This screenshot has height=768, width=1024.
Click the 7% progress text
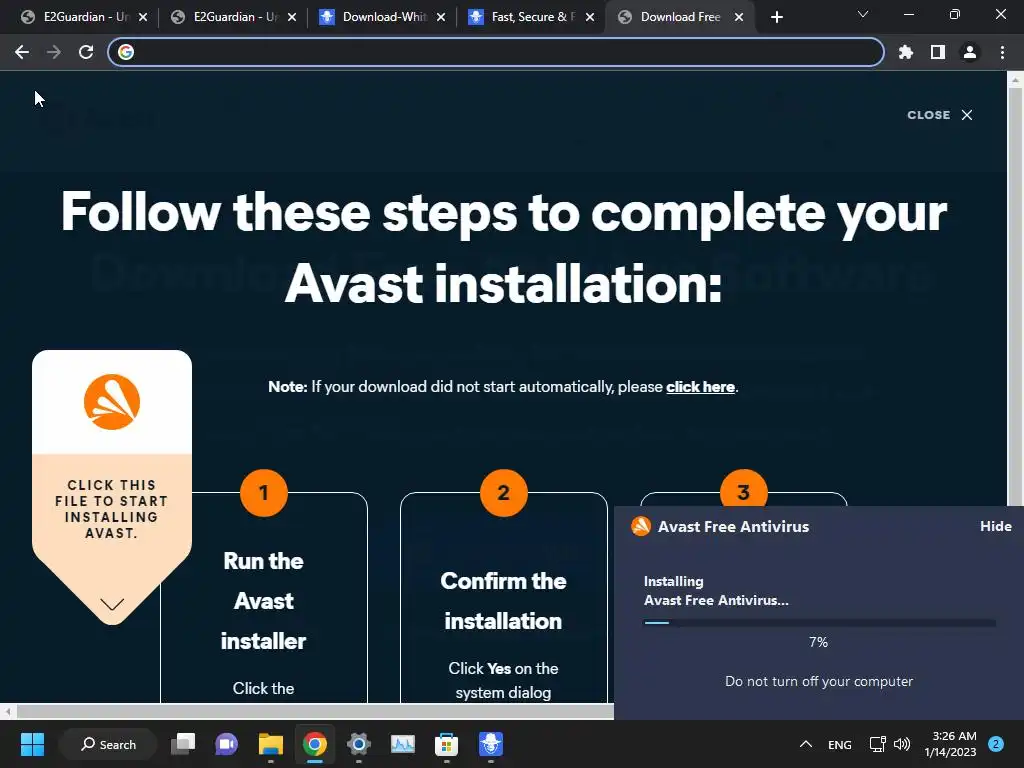(818, 642)
